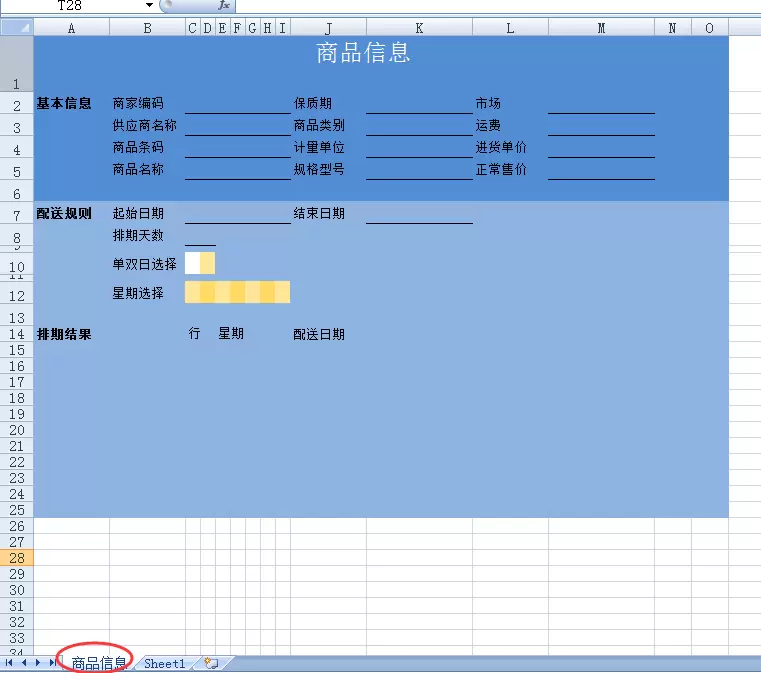
Task: Click the first sheet navigation arrow
Action: pos(9,663)
